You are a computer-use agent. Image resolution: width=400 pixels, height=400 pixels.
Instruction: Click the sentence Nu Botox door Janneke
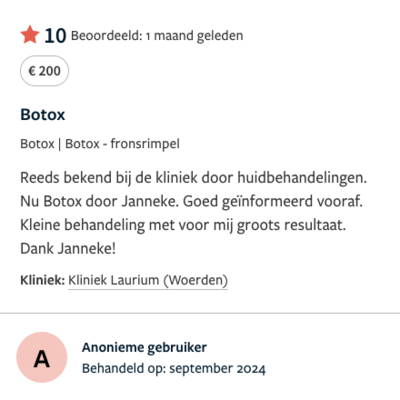[100, 201]
